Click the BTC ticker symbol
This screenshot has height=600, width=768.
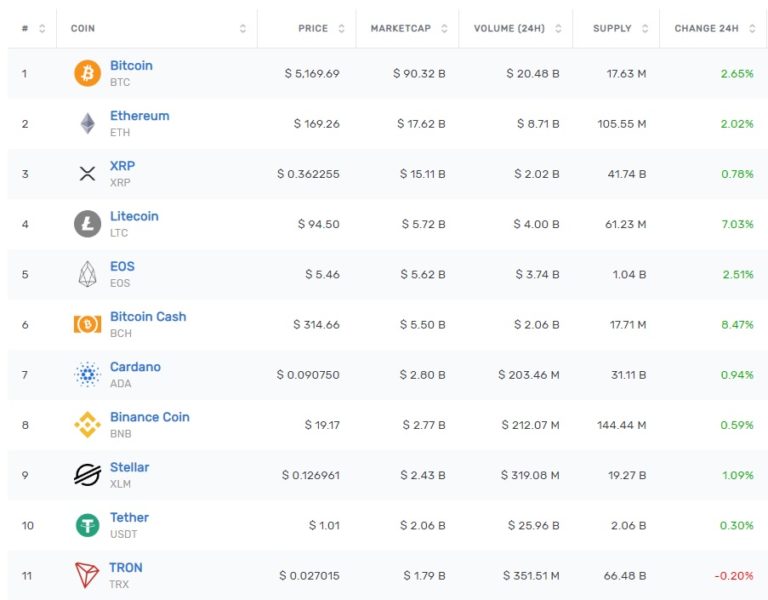(x=120, y=82)
